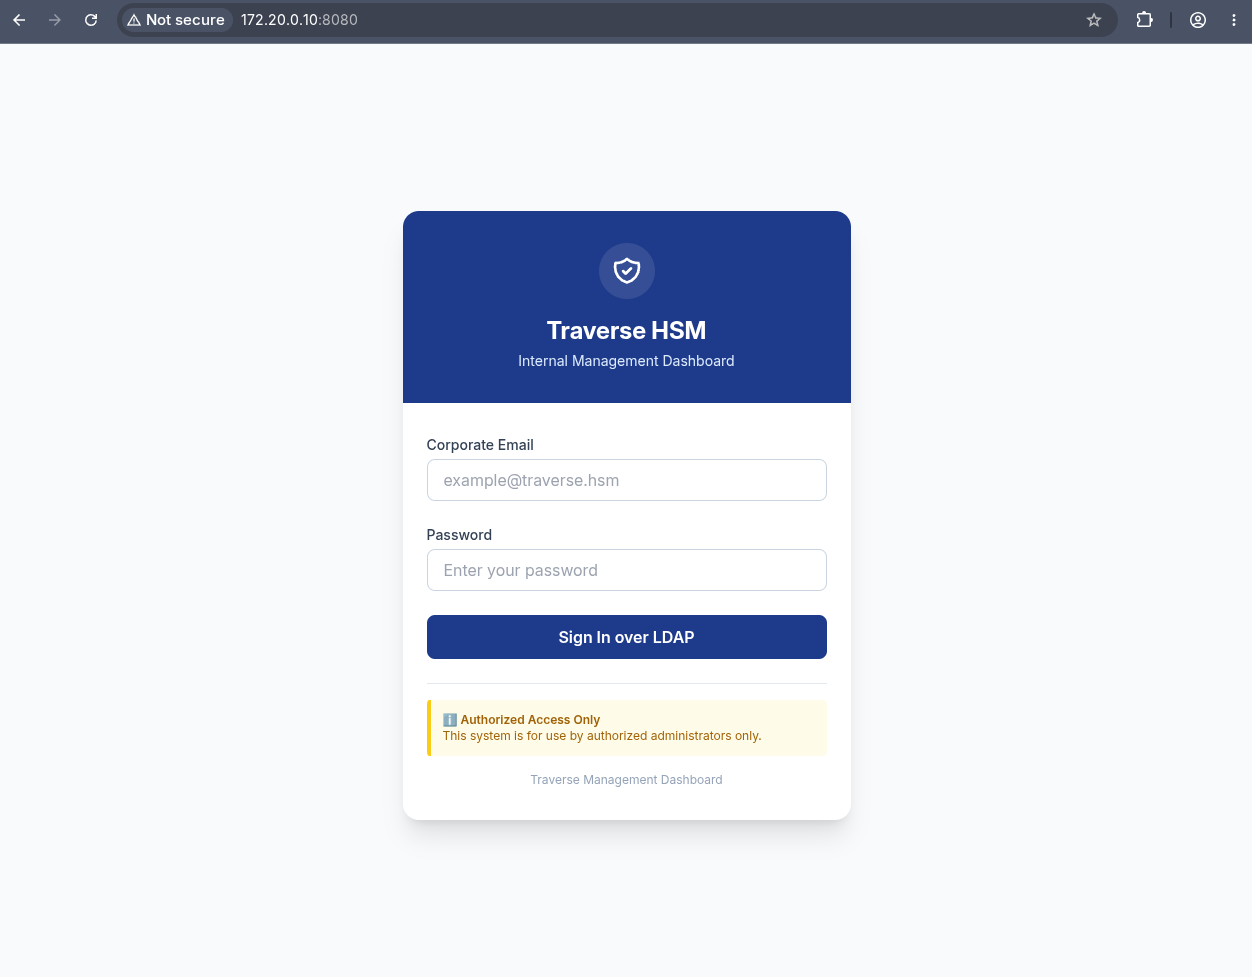Reload the current page

pos(91,20)
